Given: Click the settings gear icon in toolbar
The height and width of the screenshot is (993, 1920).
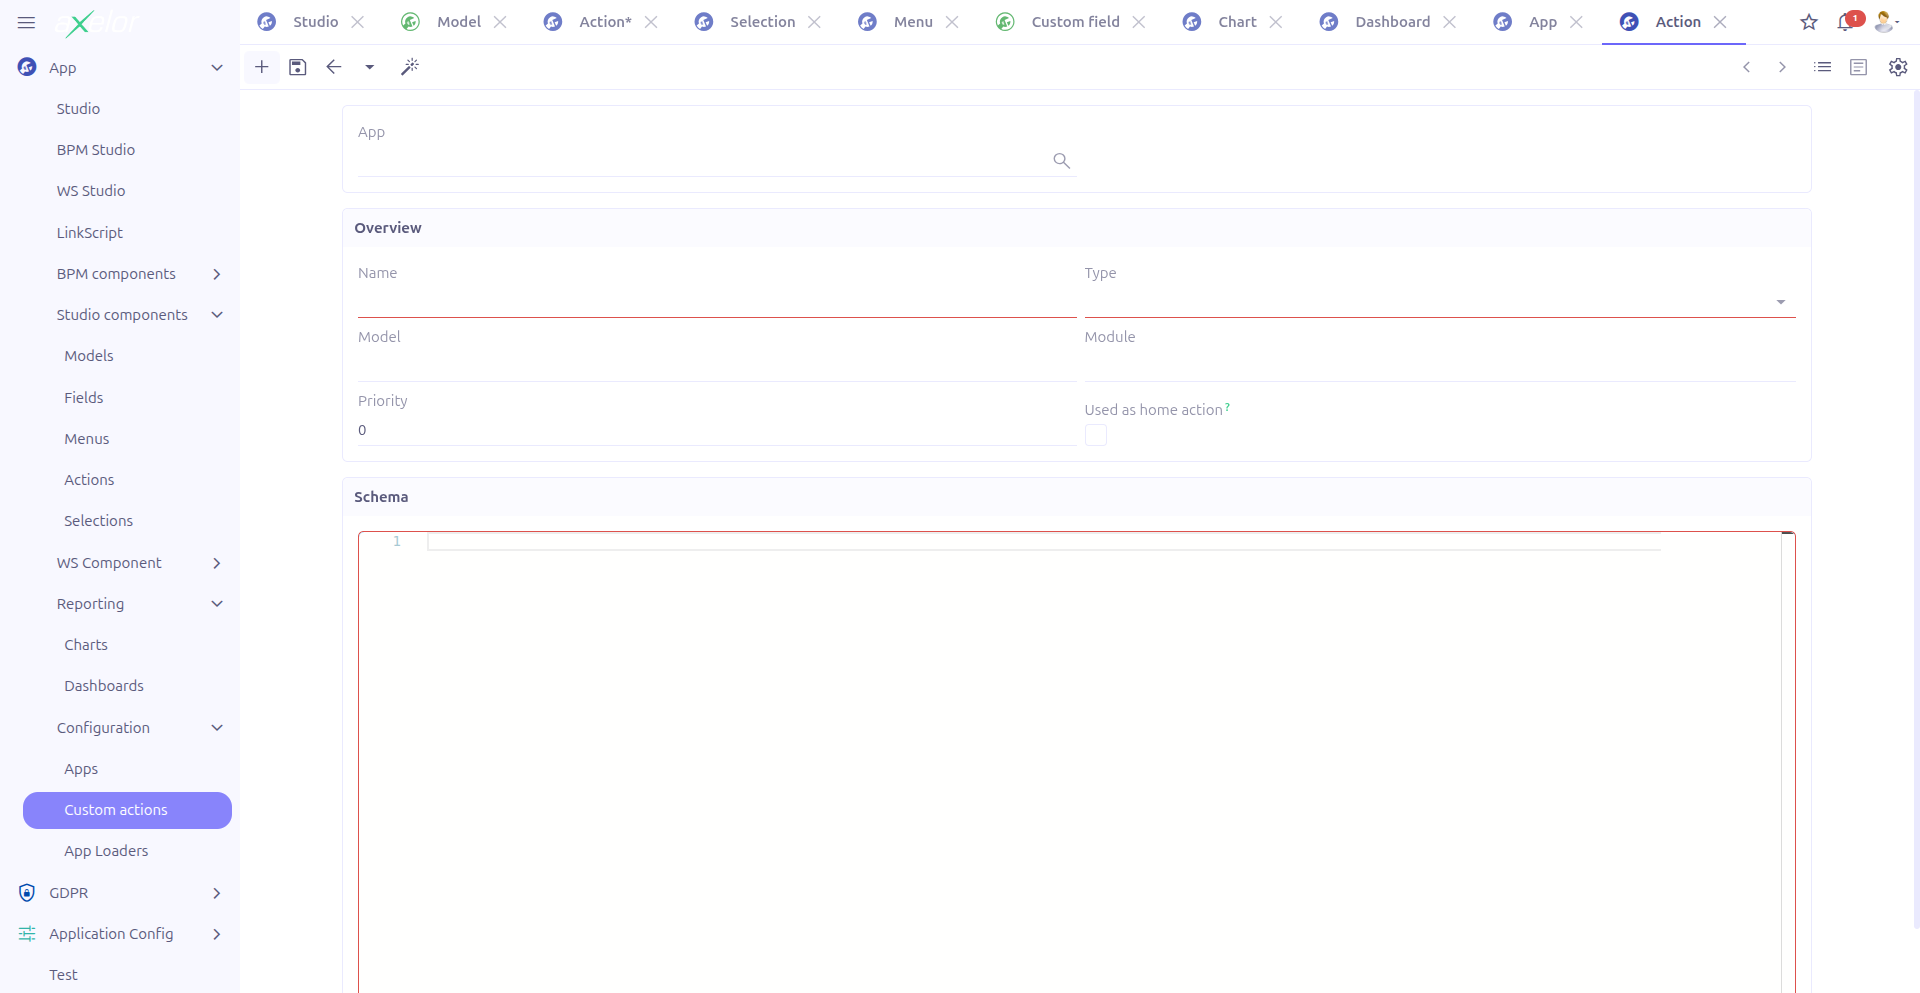Looking at the screenshot, I should pos(1897,67).
